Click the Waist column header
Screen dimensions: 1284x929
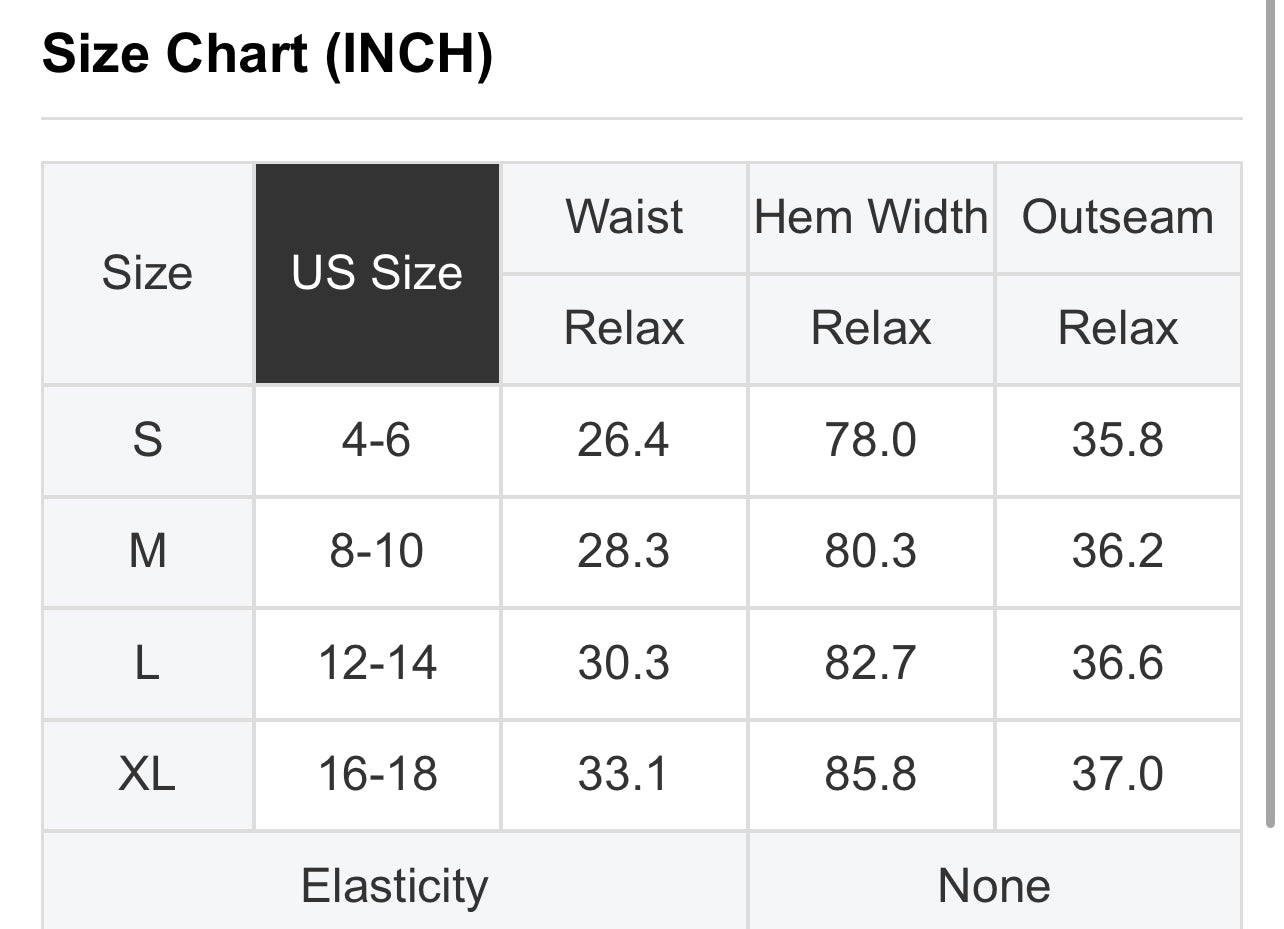click(x=624, y=217)
